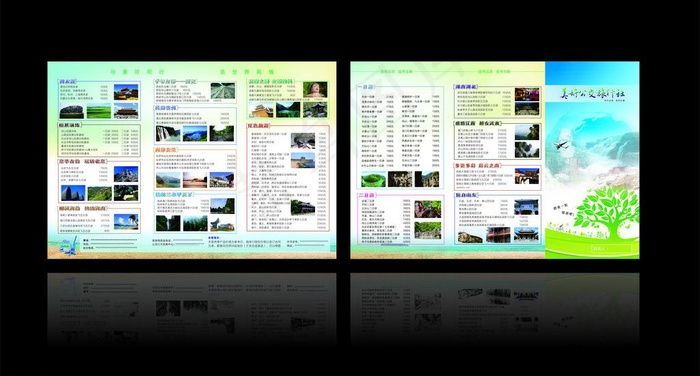Open the railway tracks photo thumbnail
700x376 pixels.
[x=223, y=91]
